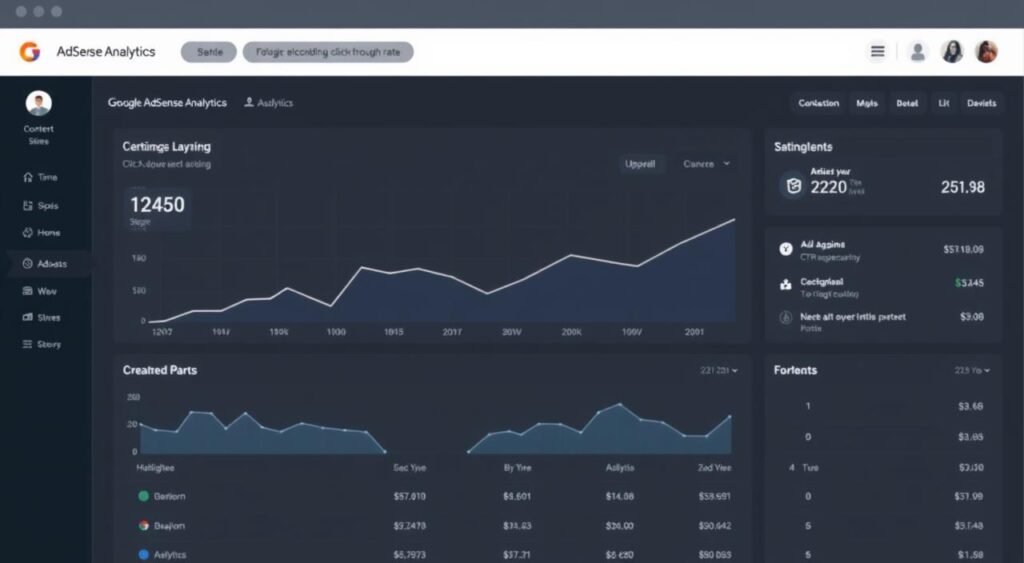Click the Google AdSense Analytics breadcrumb
The image size is (1024, 563).
click(x=167, y=103)
